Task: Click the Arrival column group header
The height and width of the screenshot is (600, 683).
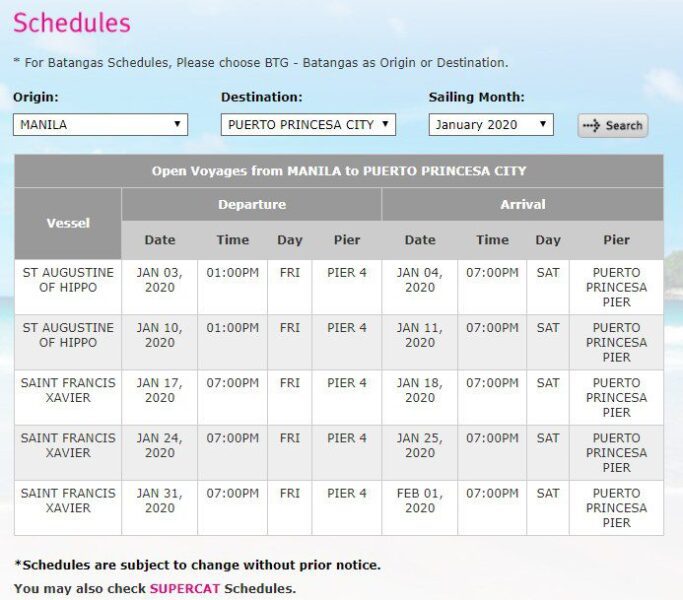Action: point(522,204)
